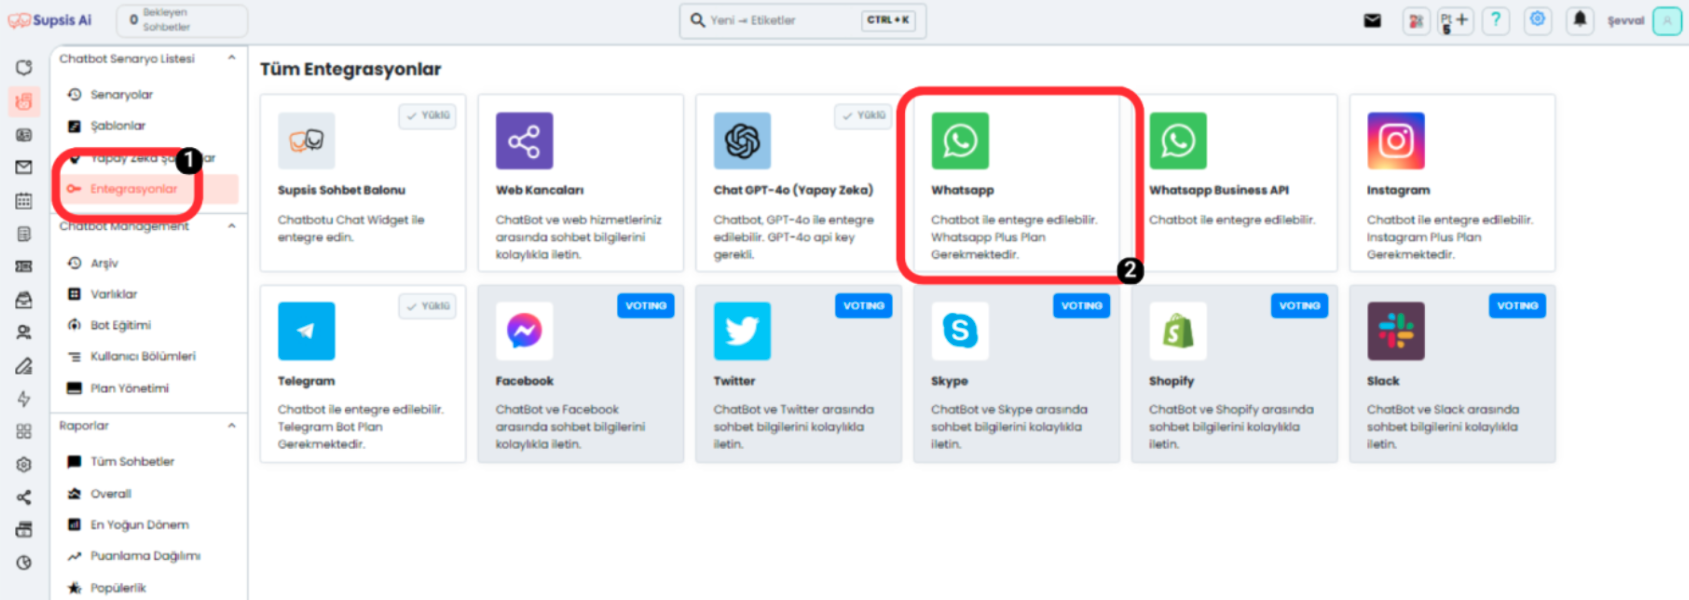Click the Şevval username in top bar
This screenshot has width=1689, height=600.
[1626, 21]
